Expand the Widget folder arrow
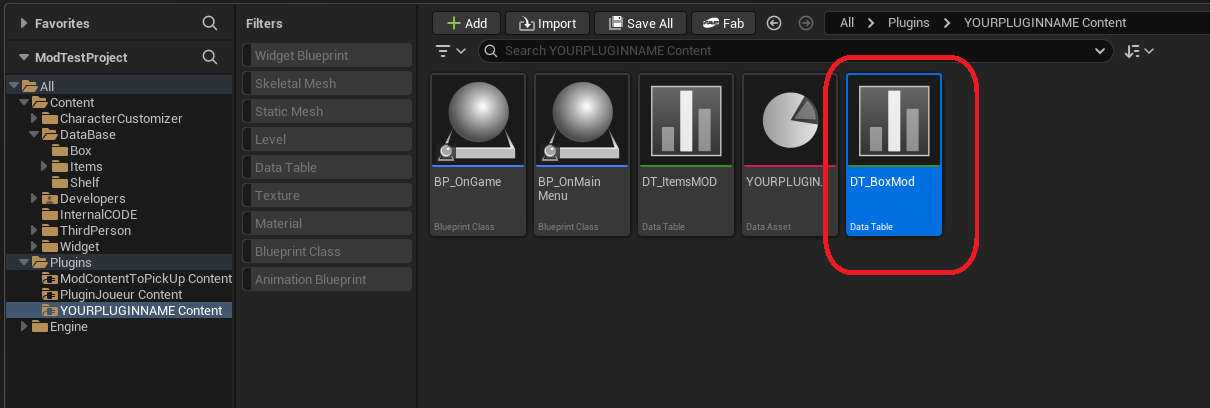 (x=35, y=247)
